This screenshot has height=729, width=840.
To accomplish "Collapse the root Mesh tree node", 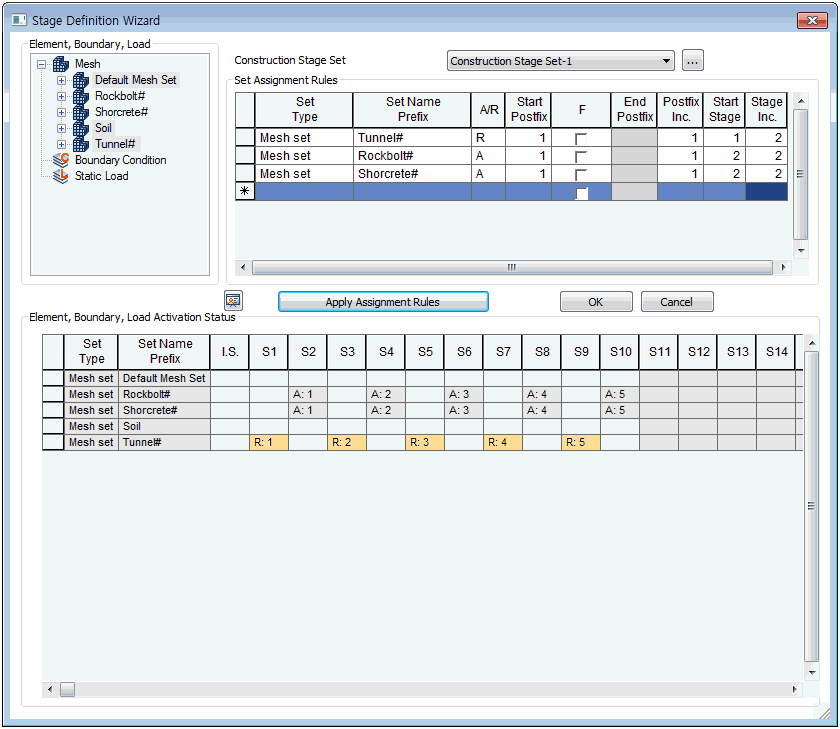I will pos(42,64).
